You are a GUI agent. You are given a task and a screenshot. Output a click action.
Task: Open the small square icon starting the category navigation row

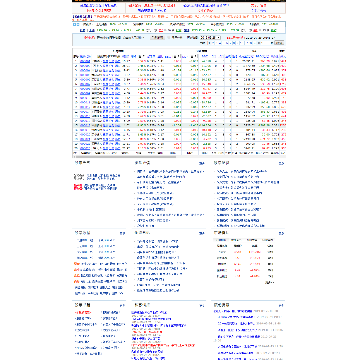click(x=74, y=25)
